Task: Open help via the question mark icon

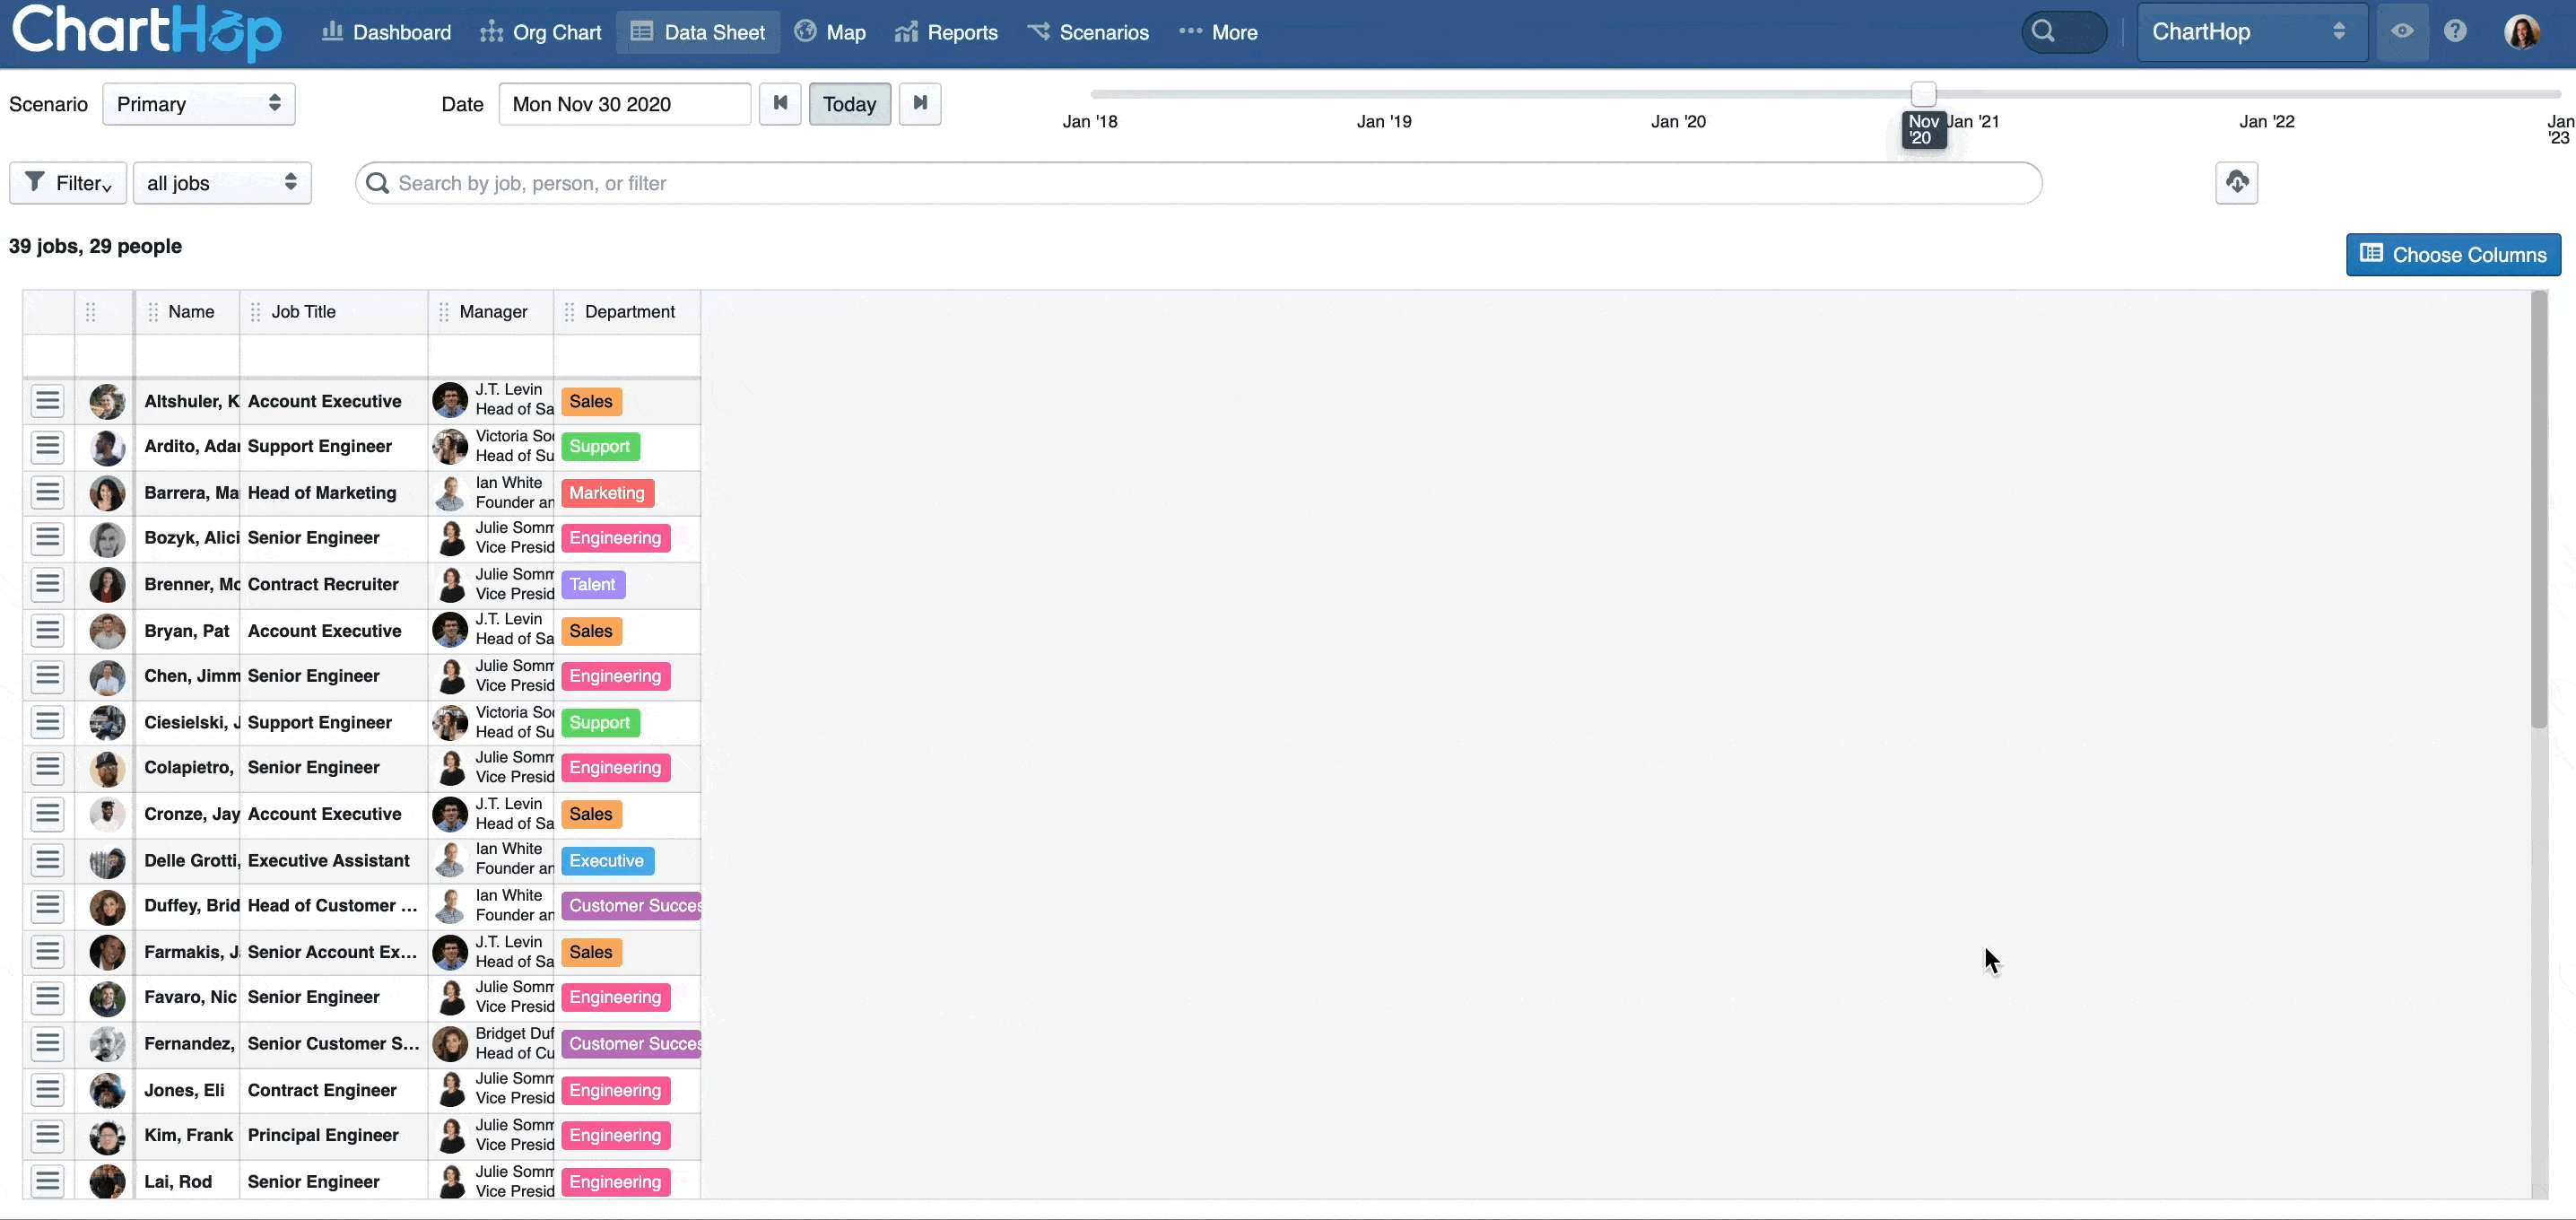Action: coord(2456,31)
